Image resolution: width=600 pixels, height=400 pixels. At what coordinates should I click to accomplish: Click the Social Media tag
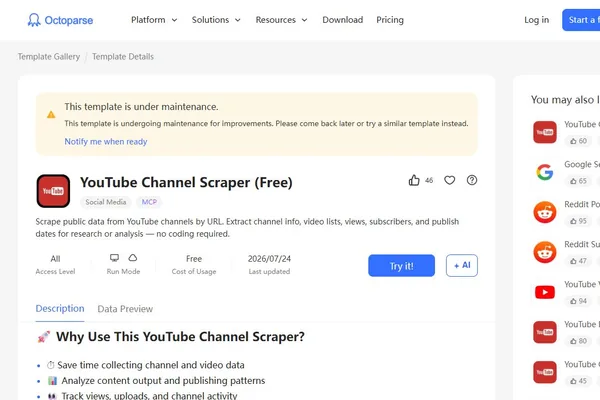106,202
